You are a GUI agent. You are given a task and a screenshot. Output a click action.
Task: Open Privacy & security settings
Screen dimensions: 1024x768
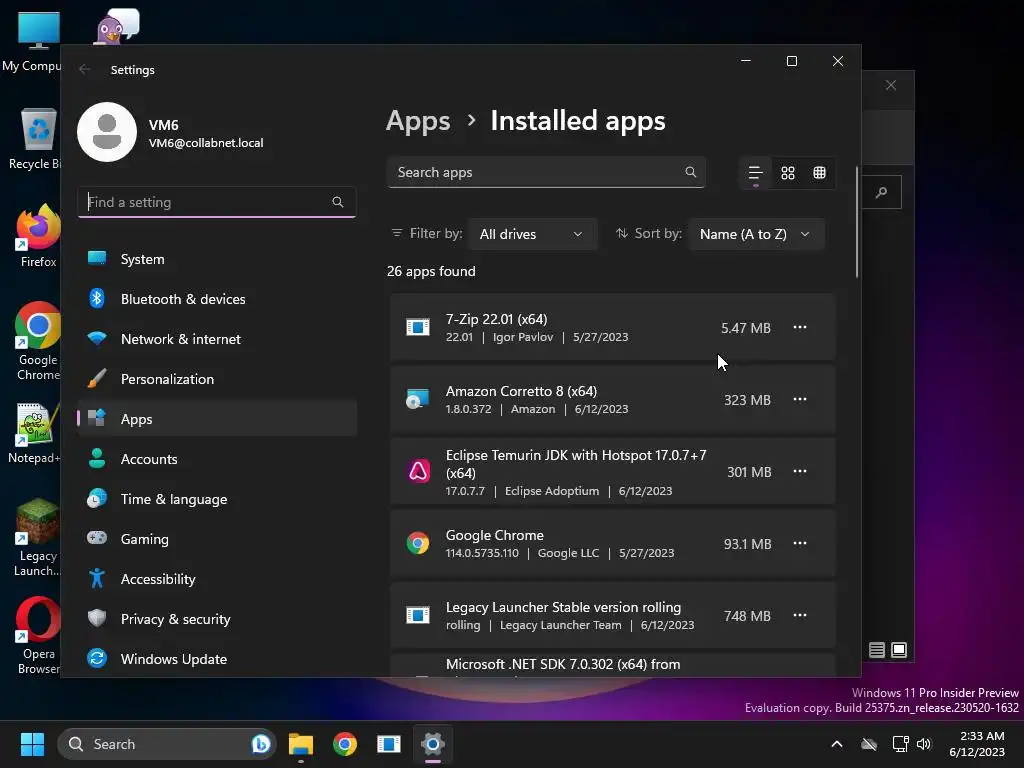coord(217,618)
